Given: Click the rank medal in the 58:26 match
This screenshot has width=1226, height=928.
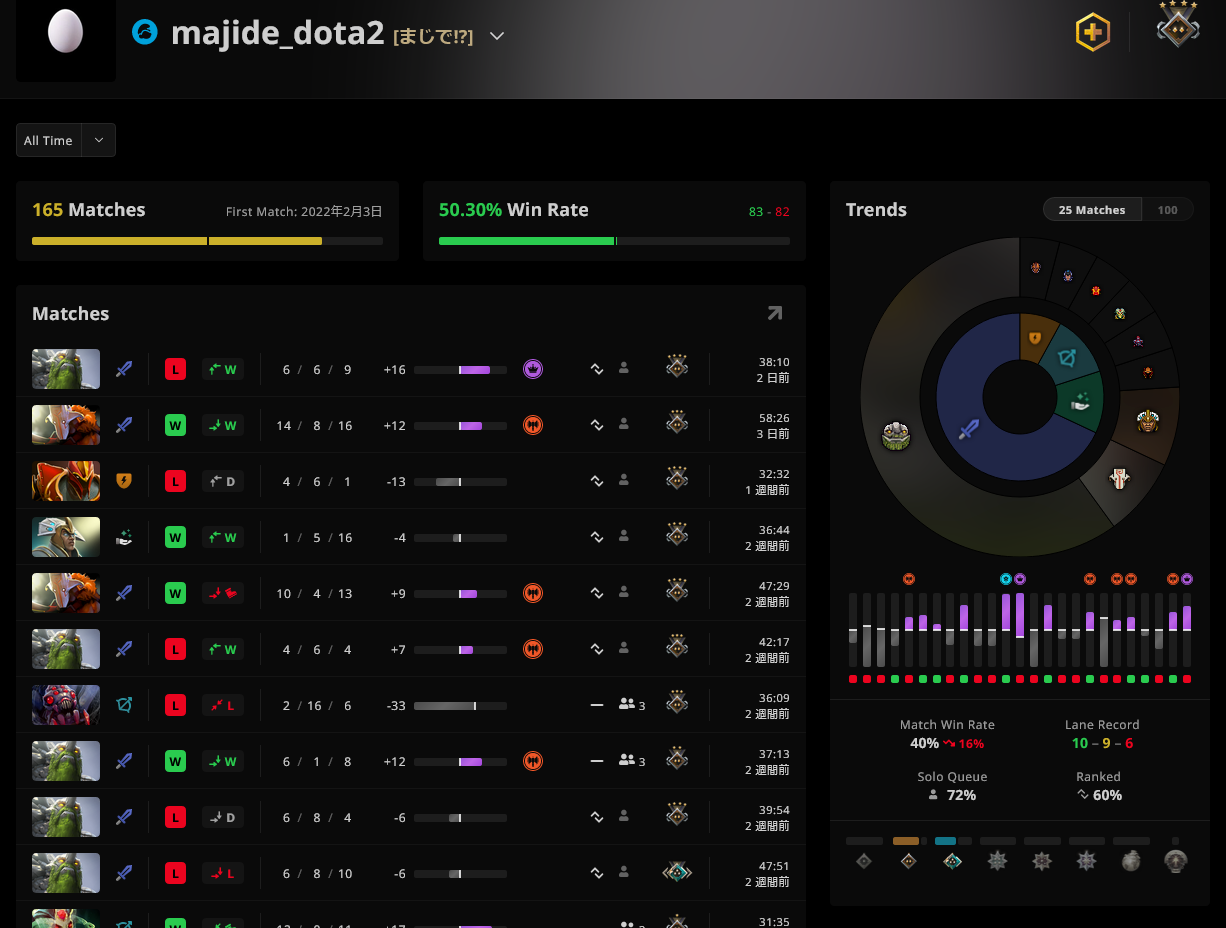Looking at the screenshot, I should 677,423.
